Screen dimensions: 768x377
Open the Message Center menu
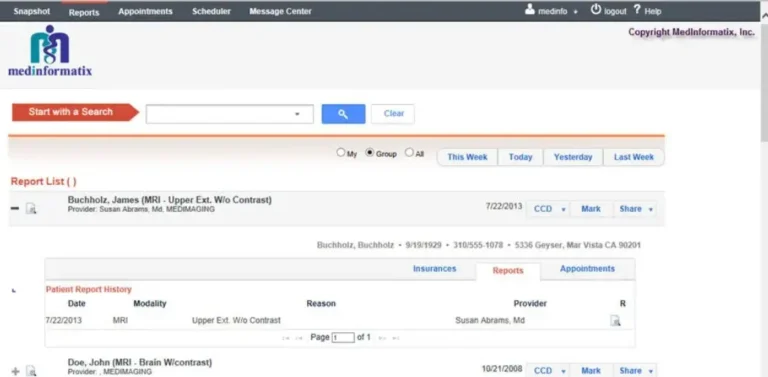[280, 11]
